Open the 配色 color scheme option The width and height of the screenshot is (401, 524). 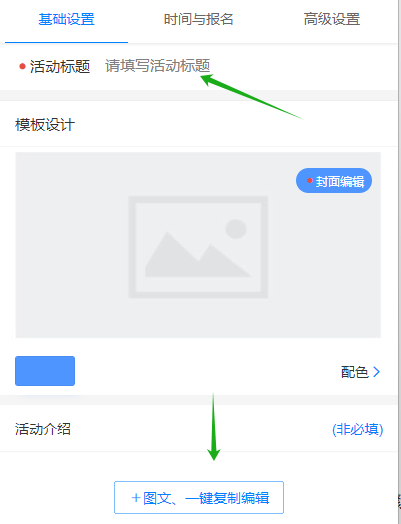[x=360, y=372]
